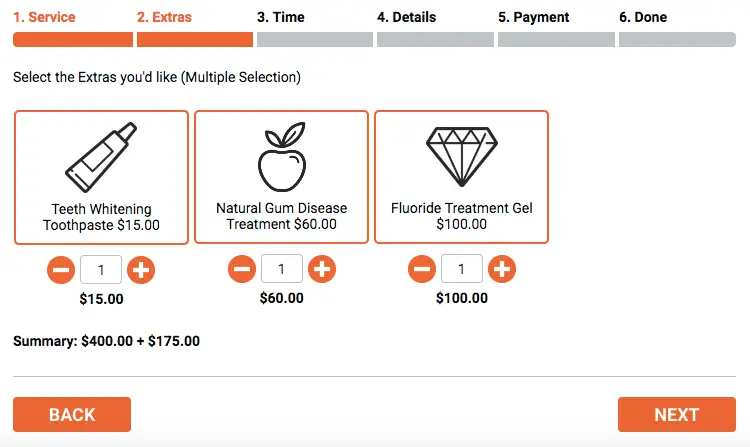Toggle the Natural Gum Disease Treatment card
This screenshot has height=447, width=750.
[282, 177]
